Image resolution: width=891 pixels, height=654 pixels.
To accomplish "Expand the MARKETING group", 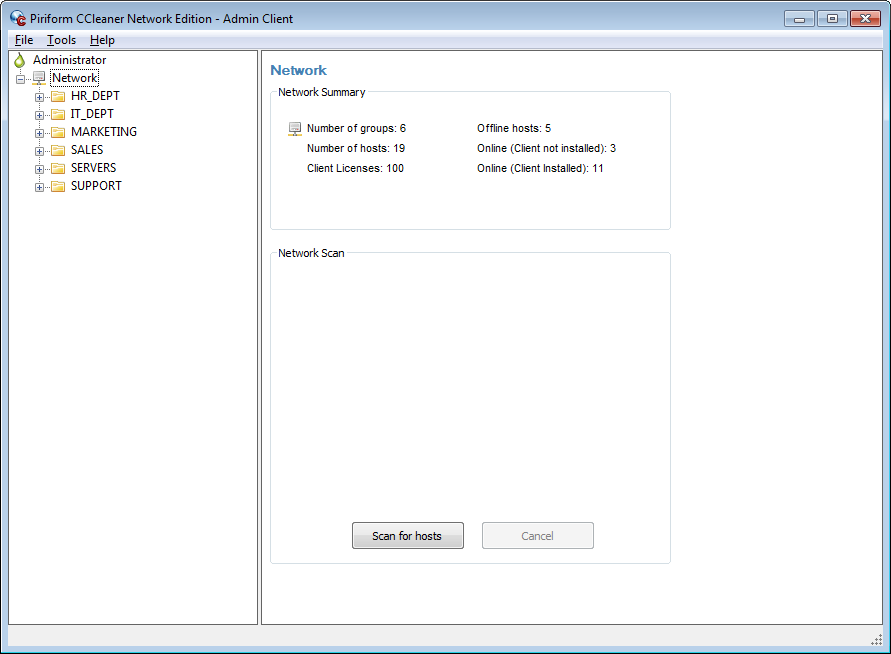I will 39,134.
